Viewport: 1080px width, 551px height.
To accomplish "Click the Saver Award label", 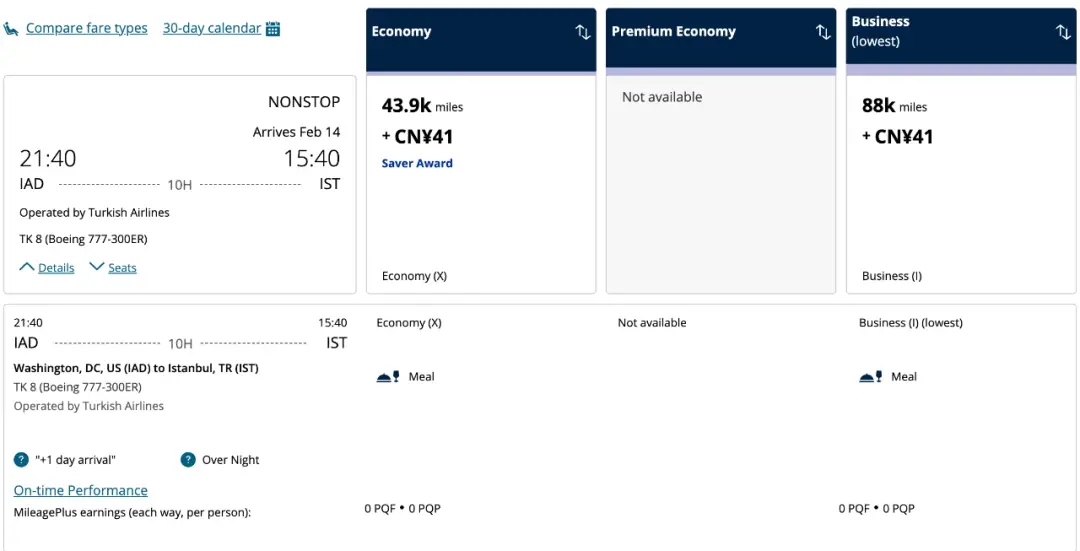I will [417, 163].
